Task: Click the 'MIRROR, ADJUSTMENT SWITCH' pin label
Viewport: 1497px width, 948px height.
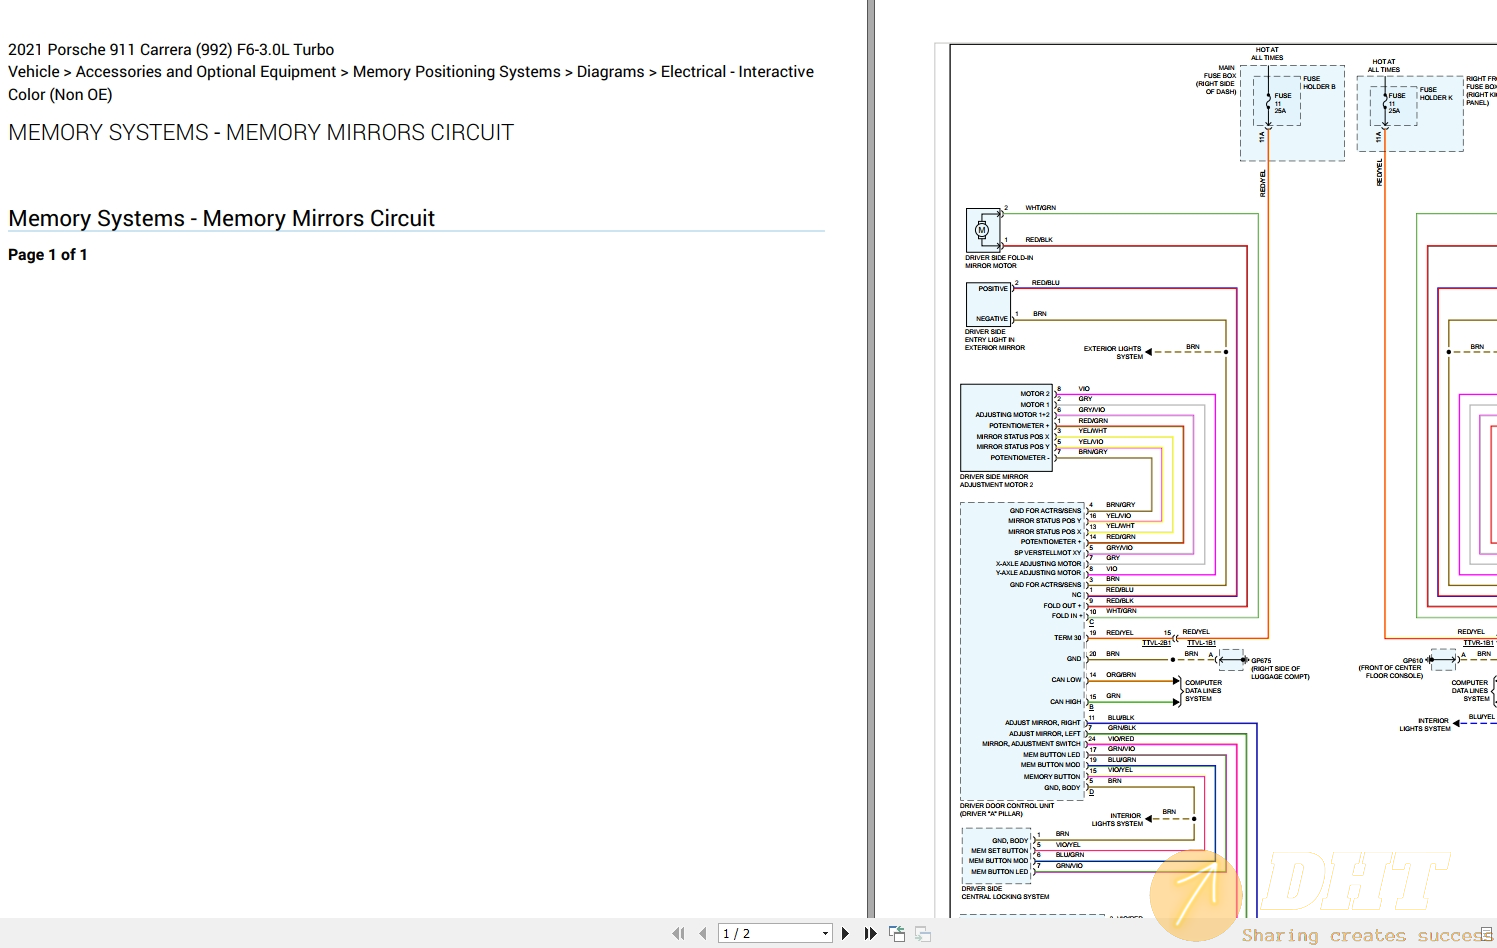Action: [1032, 744]
